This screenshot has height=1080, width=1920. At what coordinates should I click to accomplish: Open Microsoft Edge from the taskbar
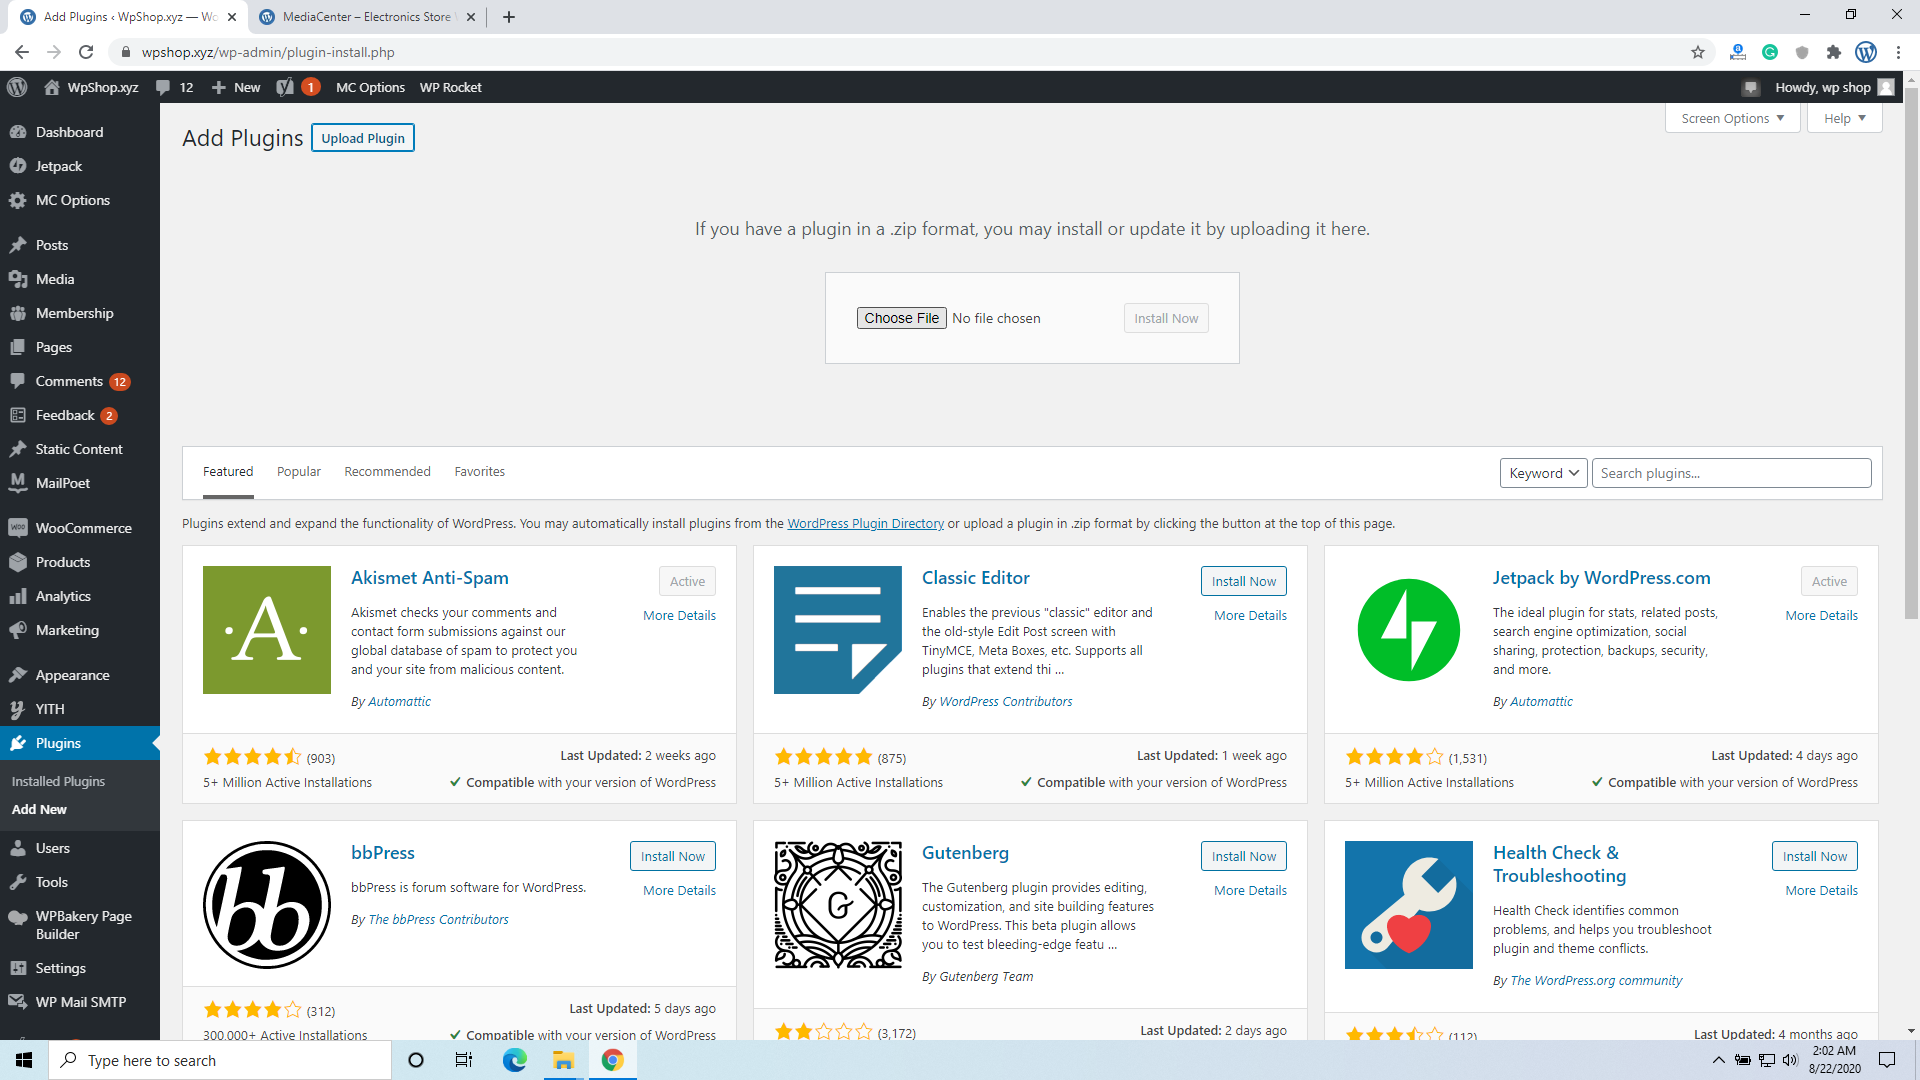pos(514,1060)
